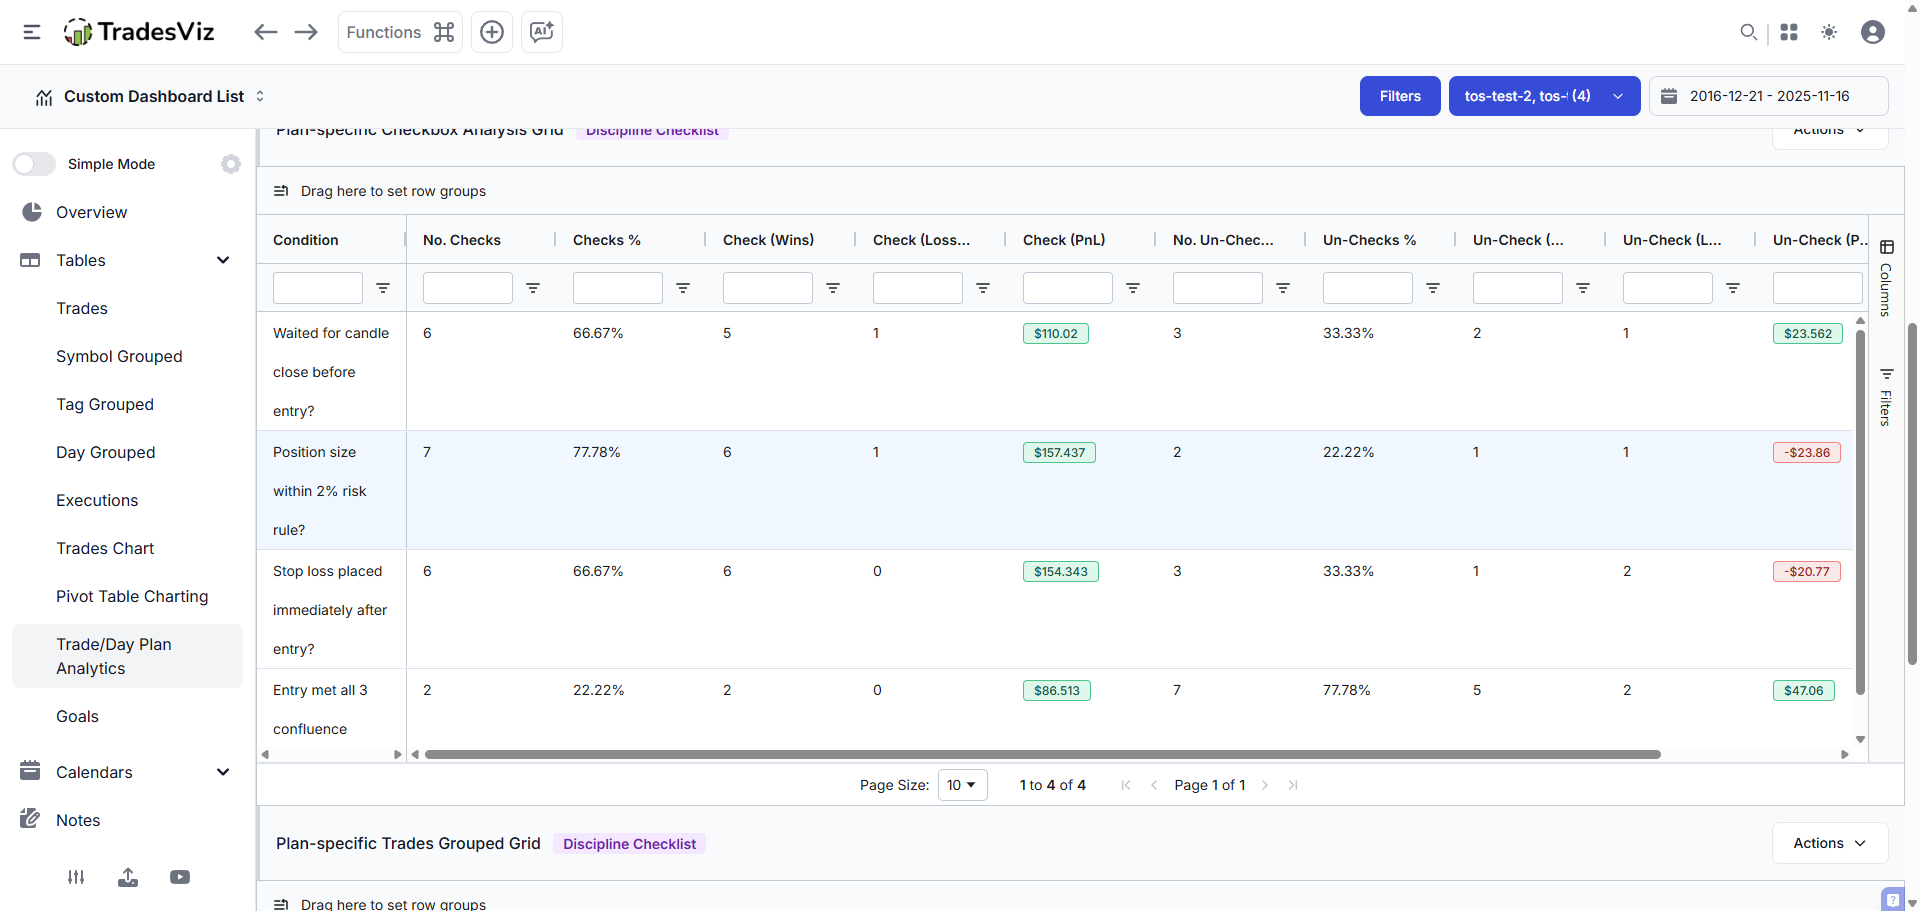Open the hamburger navigation menu
This screenshot has width=1920, height=911.
(31, 31)
